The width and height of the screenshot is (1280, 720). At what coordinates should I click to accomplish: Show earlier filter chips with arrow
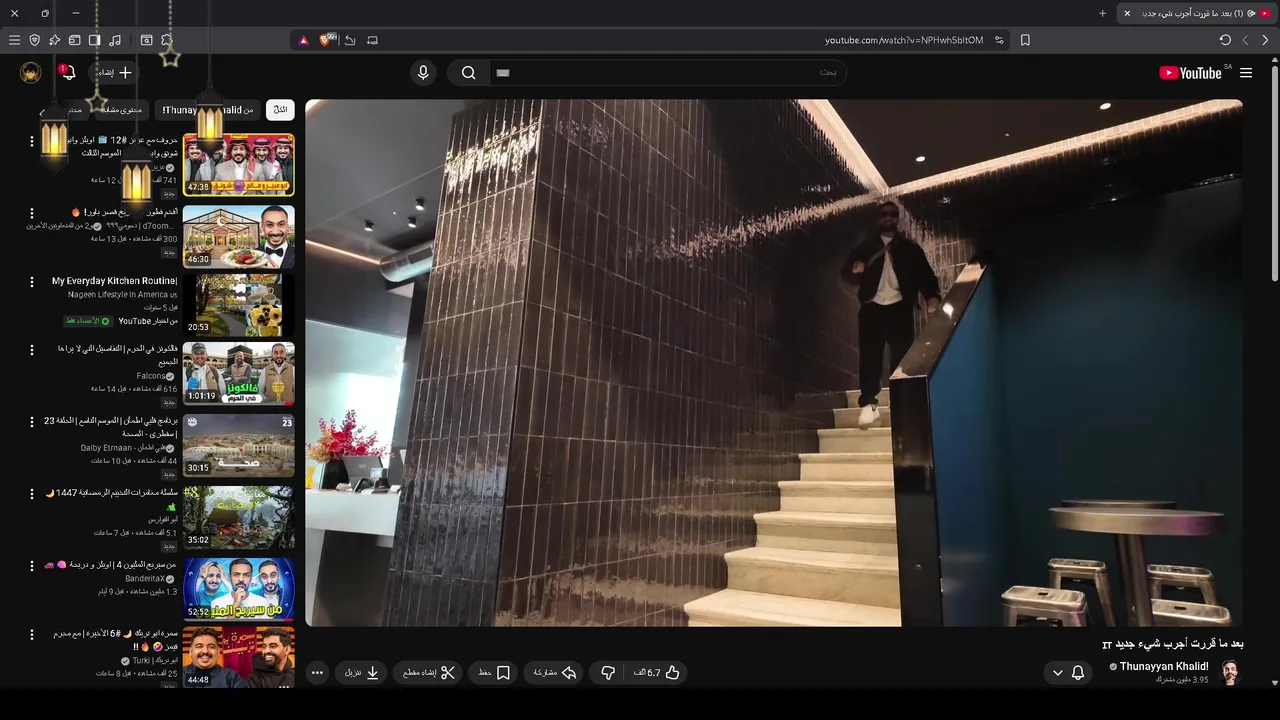click(42, 111)
